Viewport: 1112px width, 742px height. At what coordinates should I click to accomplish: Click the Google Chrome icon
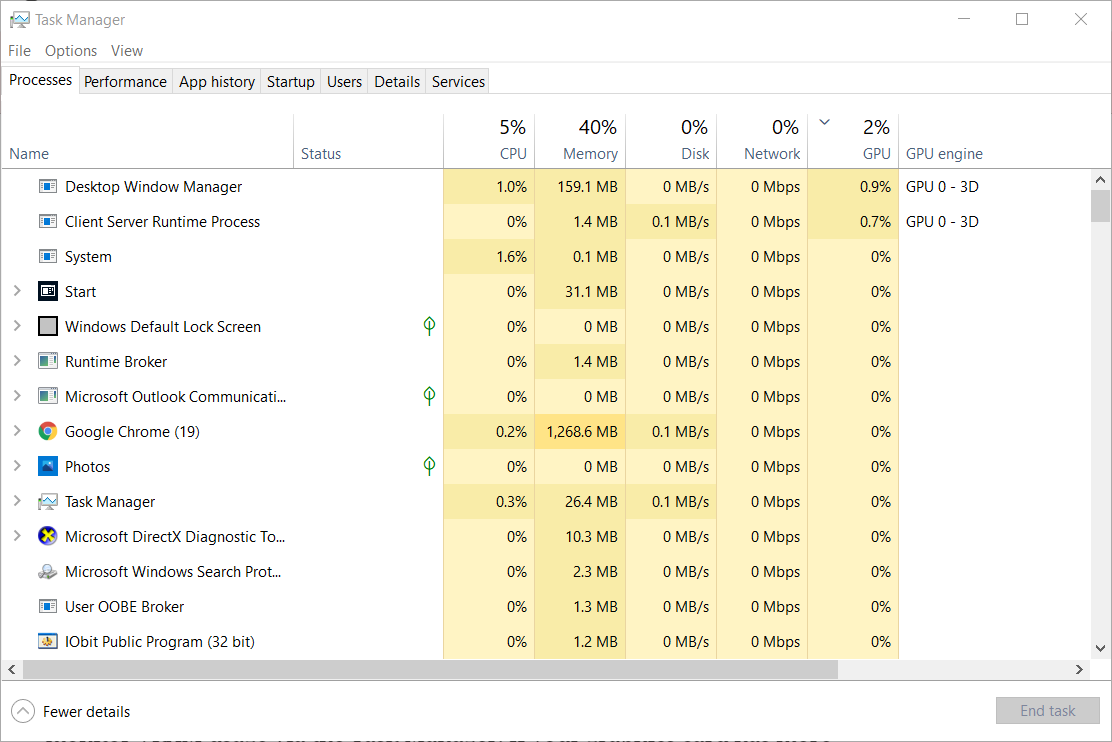pos(48,431)
